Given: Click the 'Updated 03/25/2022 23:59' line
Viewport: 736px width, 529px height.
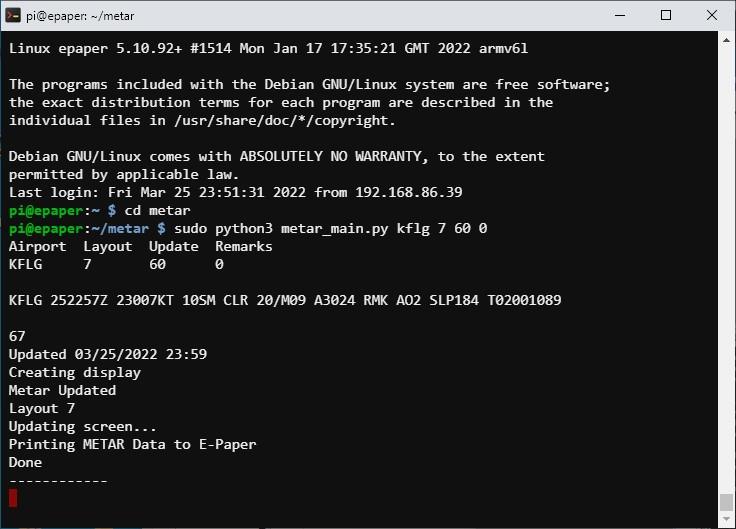Looking at the screenshot, I should tap(108, 354).
